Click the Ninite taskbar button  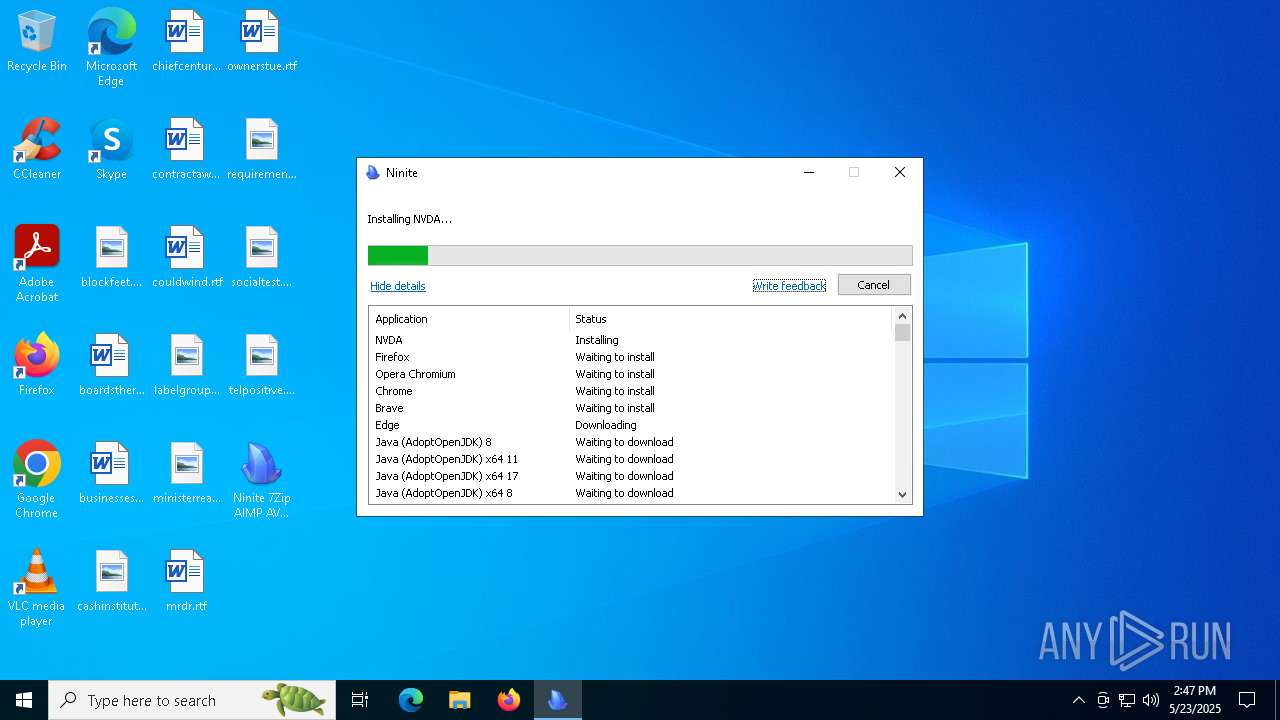tap(558, 700)
